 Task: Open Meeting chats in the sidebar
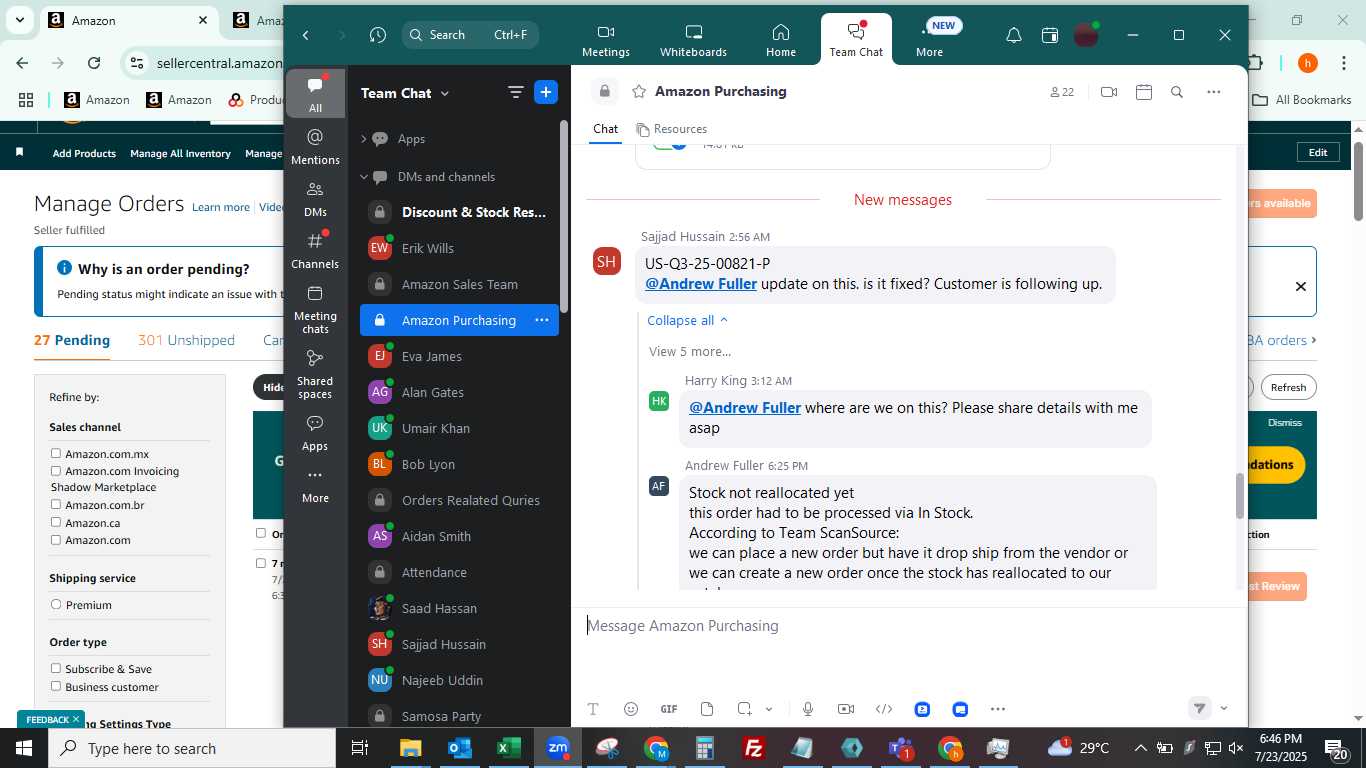coord(315,308)
